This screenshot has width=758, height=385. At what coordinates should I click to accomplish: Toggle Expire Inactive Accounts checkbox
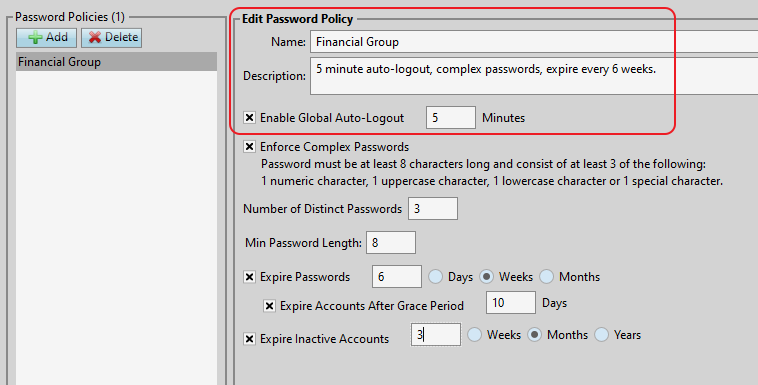[249, 339]
